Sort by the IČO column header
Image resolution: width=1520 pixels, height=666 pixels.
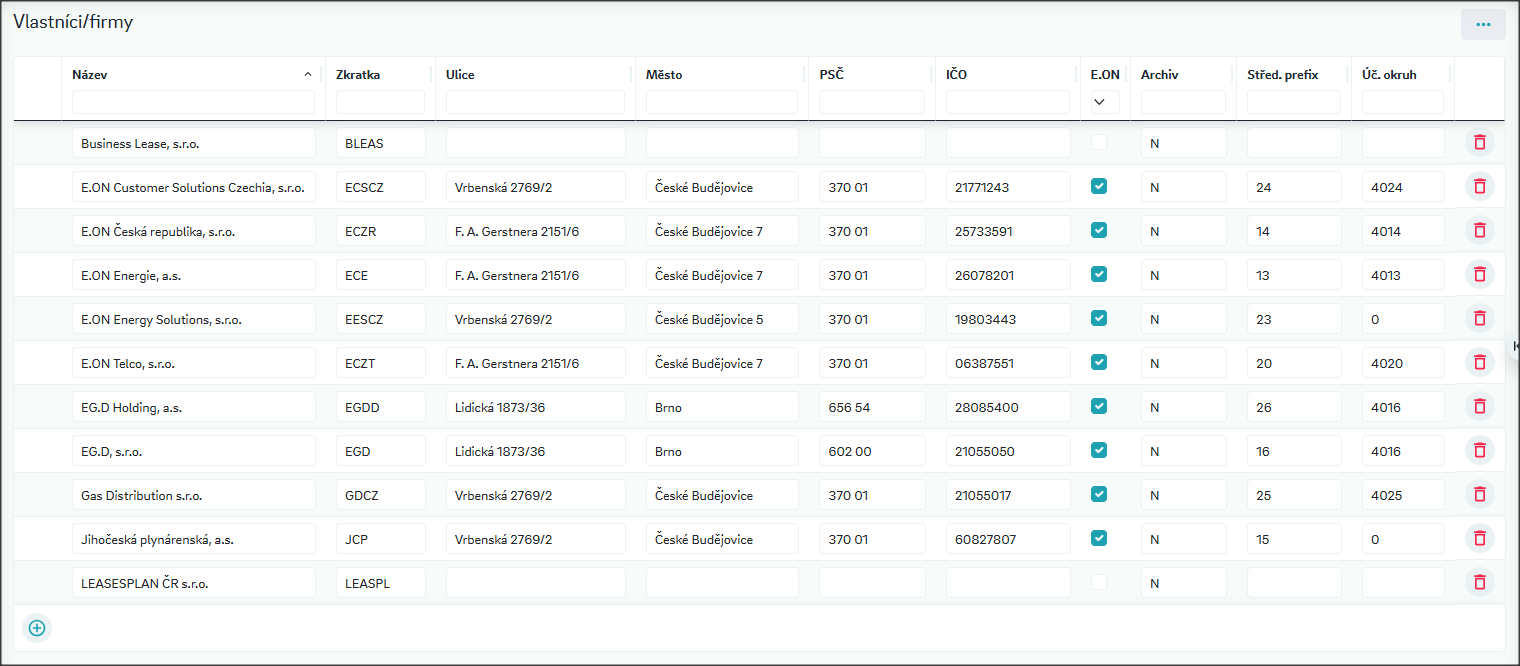[x=956, y=75]
